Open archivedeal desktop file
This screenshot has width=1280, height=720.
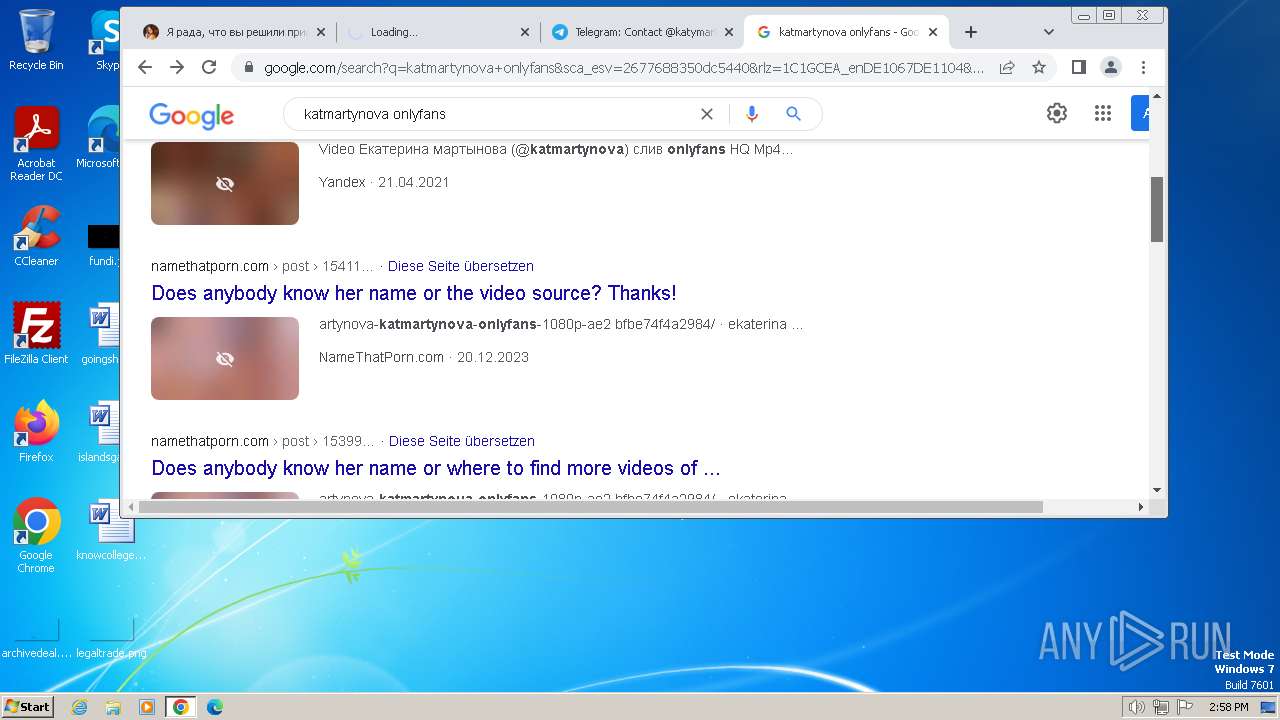click(x=37, y=638)
